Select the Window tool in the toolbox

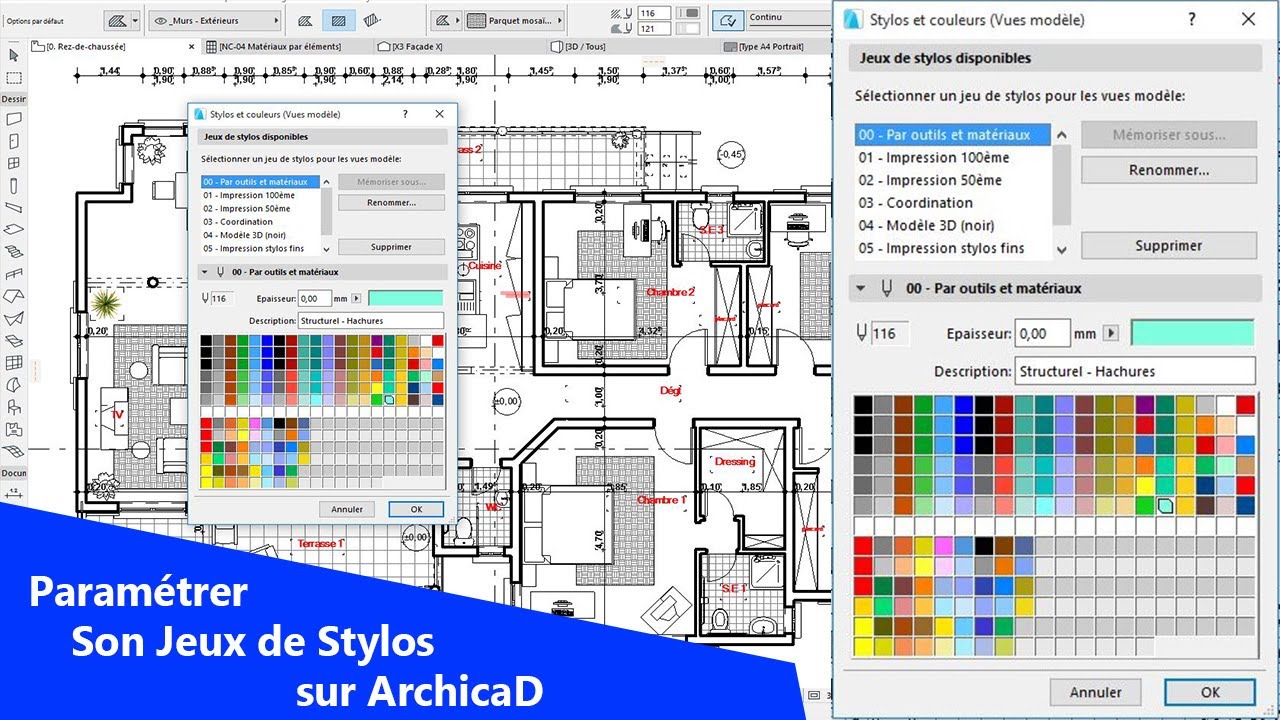click(x=14, y=164)
